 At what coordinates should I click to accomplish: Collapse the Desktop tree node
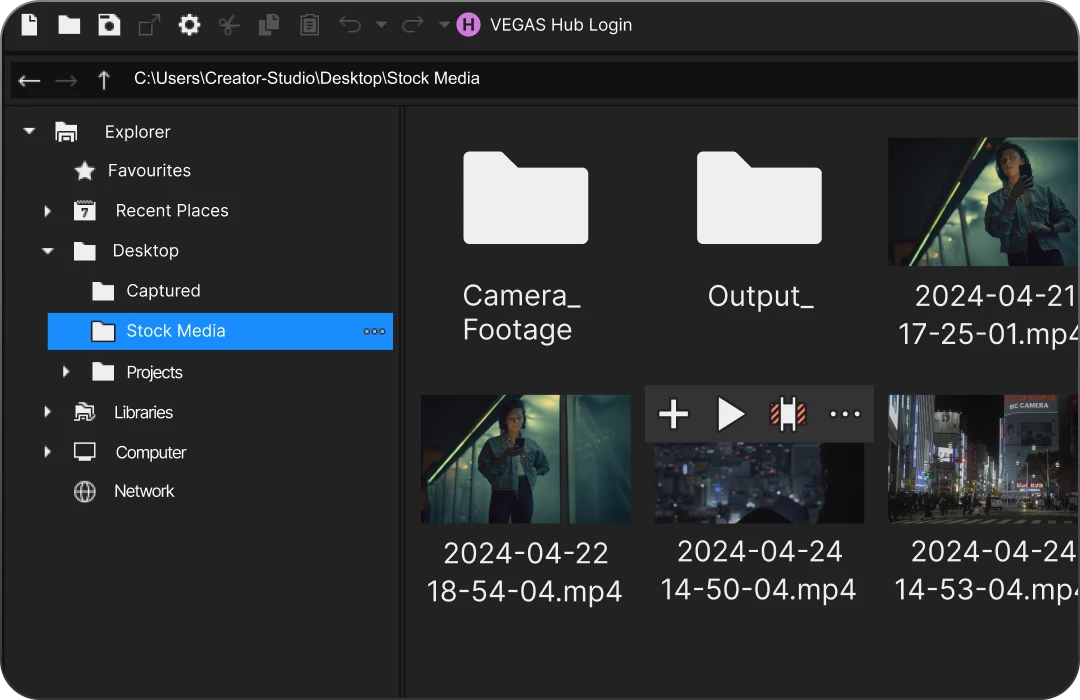pyautogui.click(x=47, y=251)
